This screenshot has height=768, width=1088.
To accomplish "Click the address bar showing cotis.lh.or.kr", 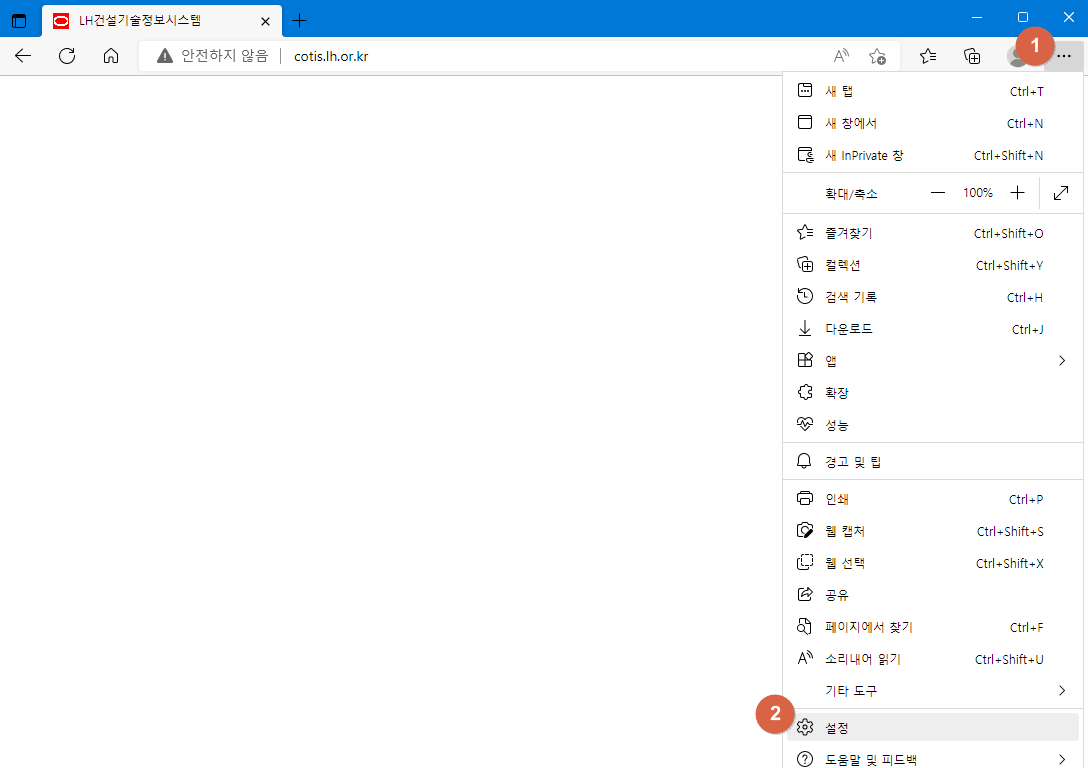I will pos(520,56).
